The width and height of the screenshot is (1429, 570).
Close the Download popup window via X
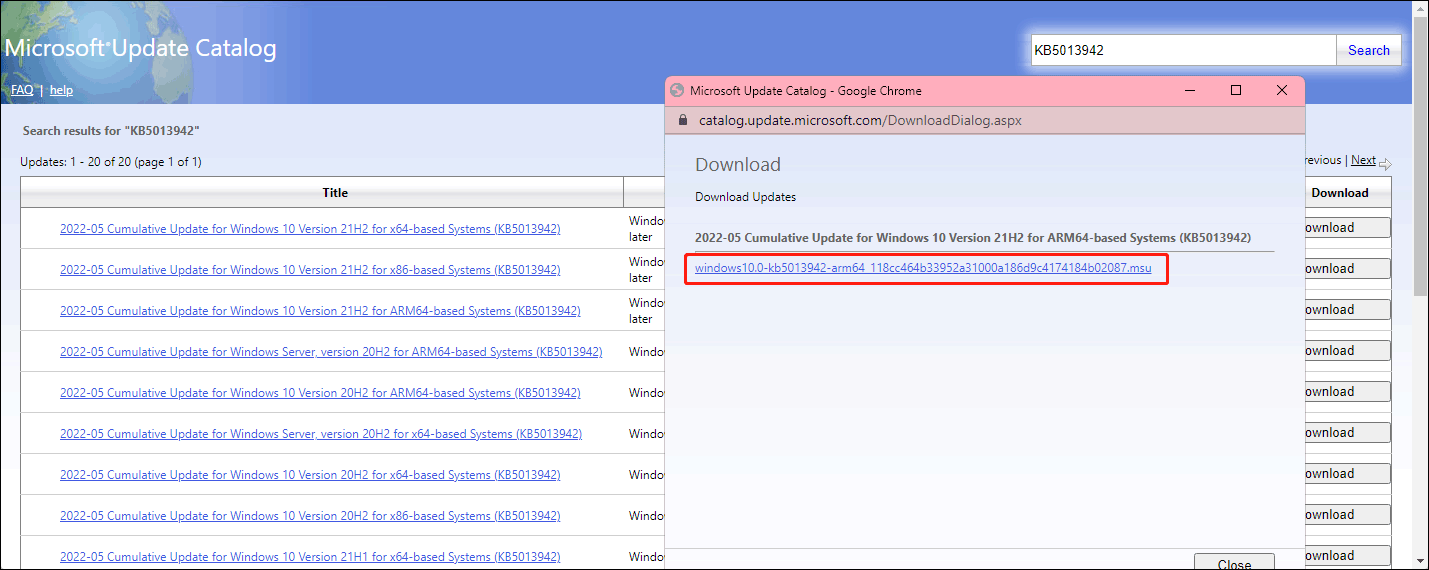1282,90
